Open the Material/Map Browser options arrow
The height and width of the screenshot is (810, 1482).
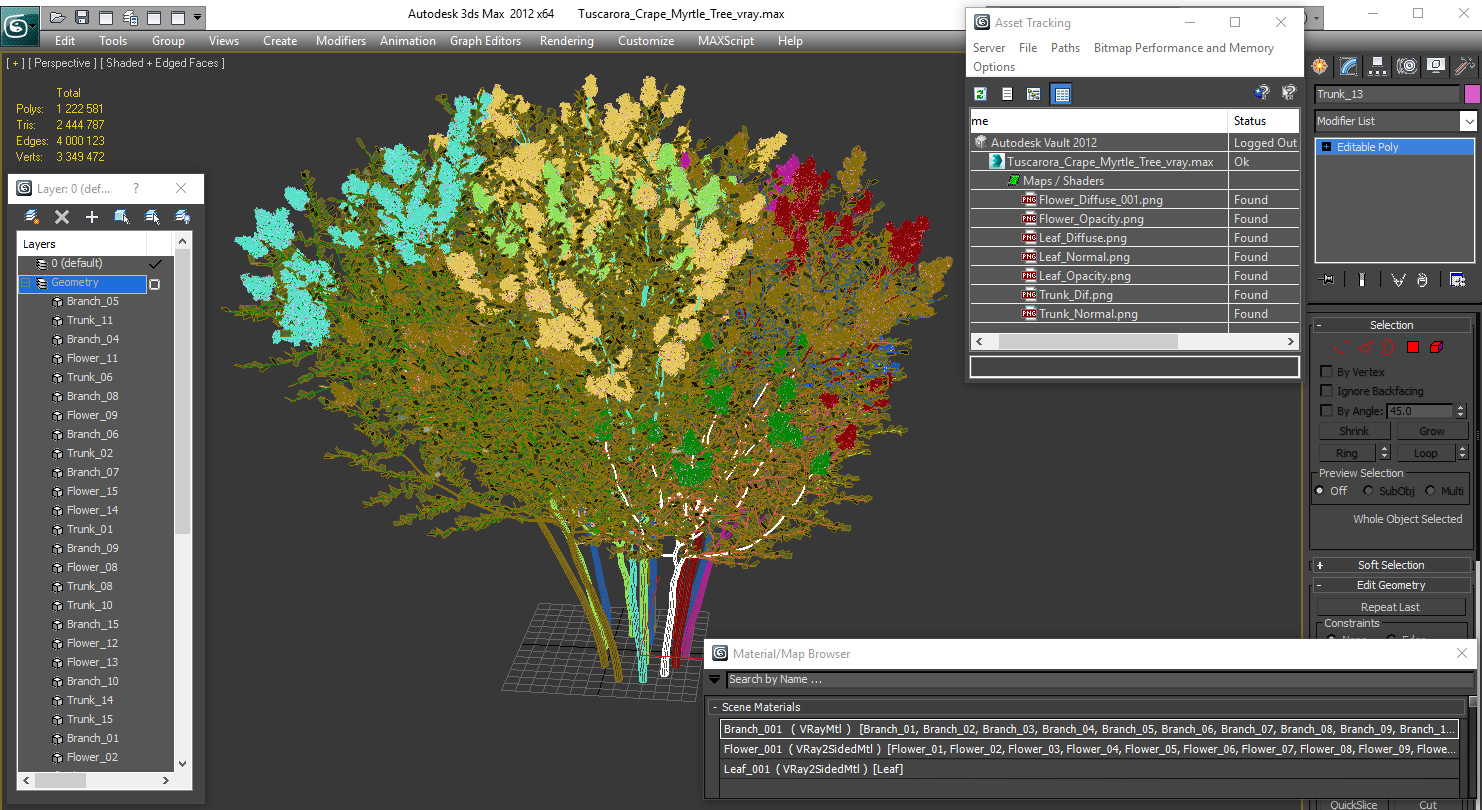(715, 680)
